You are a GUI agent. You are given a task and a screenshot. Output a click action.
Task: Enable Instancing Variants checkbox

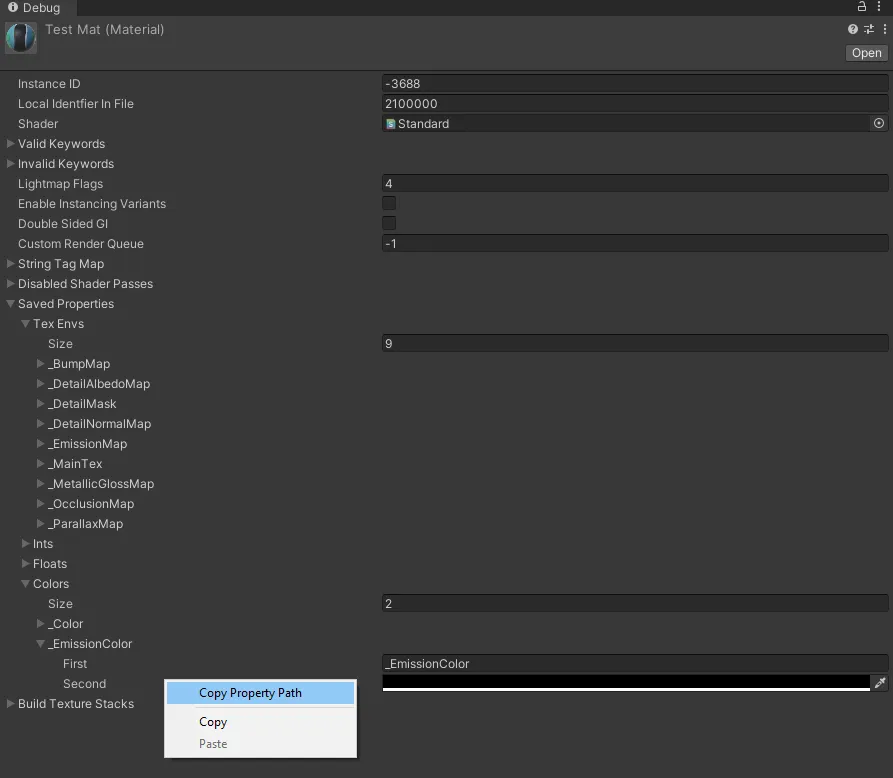coord(389,203)
